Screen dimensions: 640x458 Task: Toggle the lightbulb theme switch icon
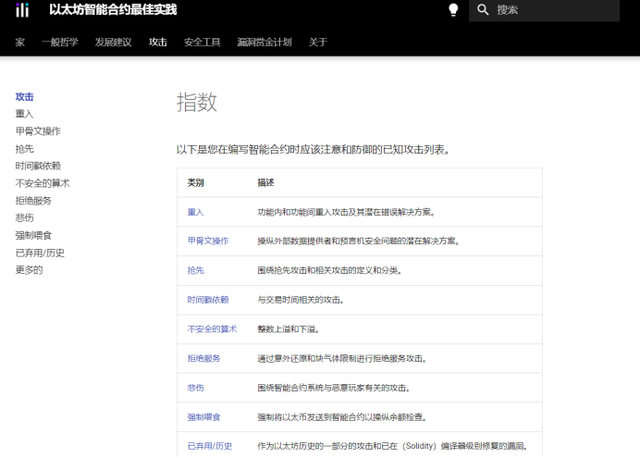click(453, 10)
